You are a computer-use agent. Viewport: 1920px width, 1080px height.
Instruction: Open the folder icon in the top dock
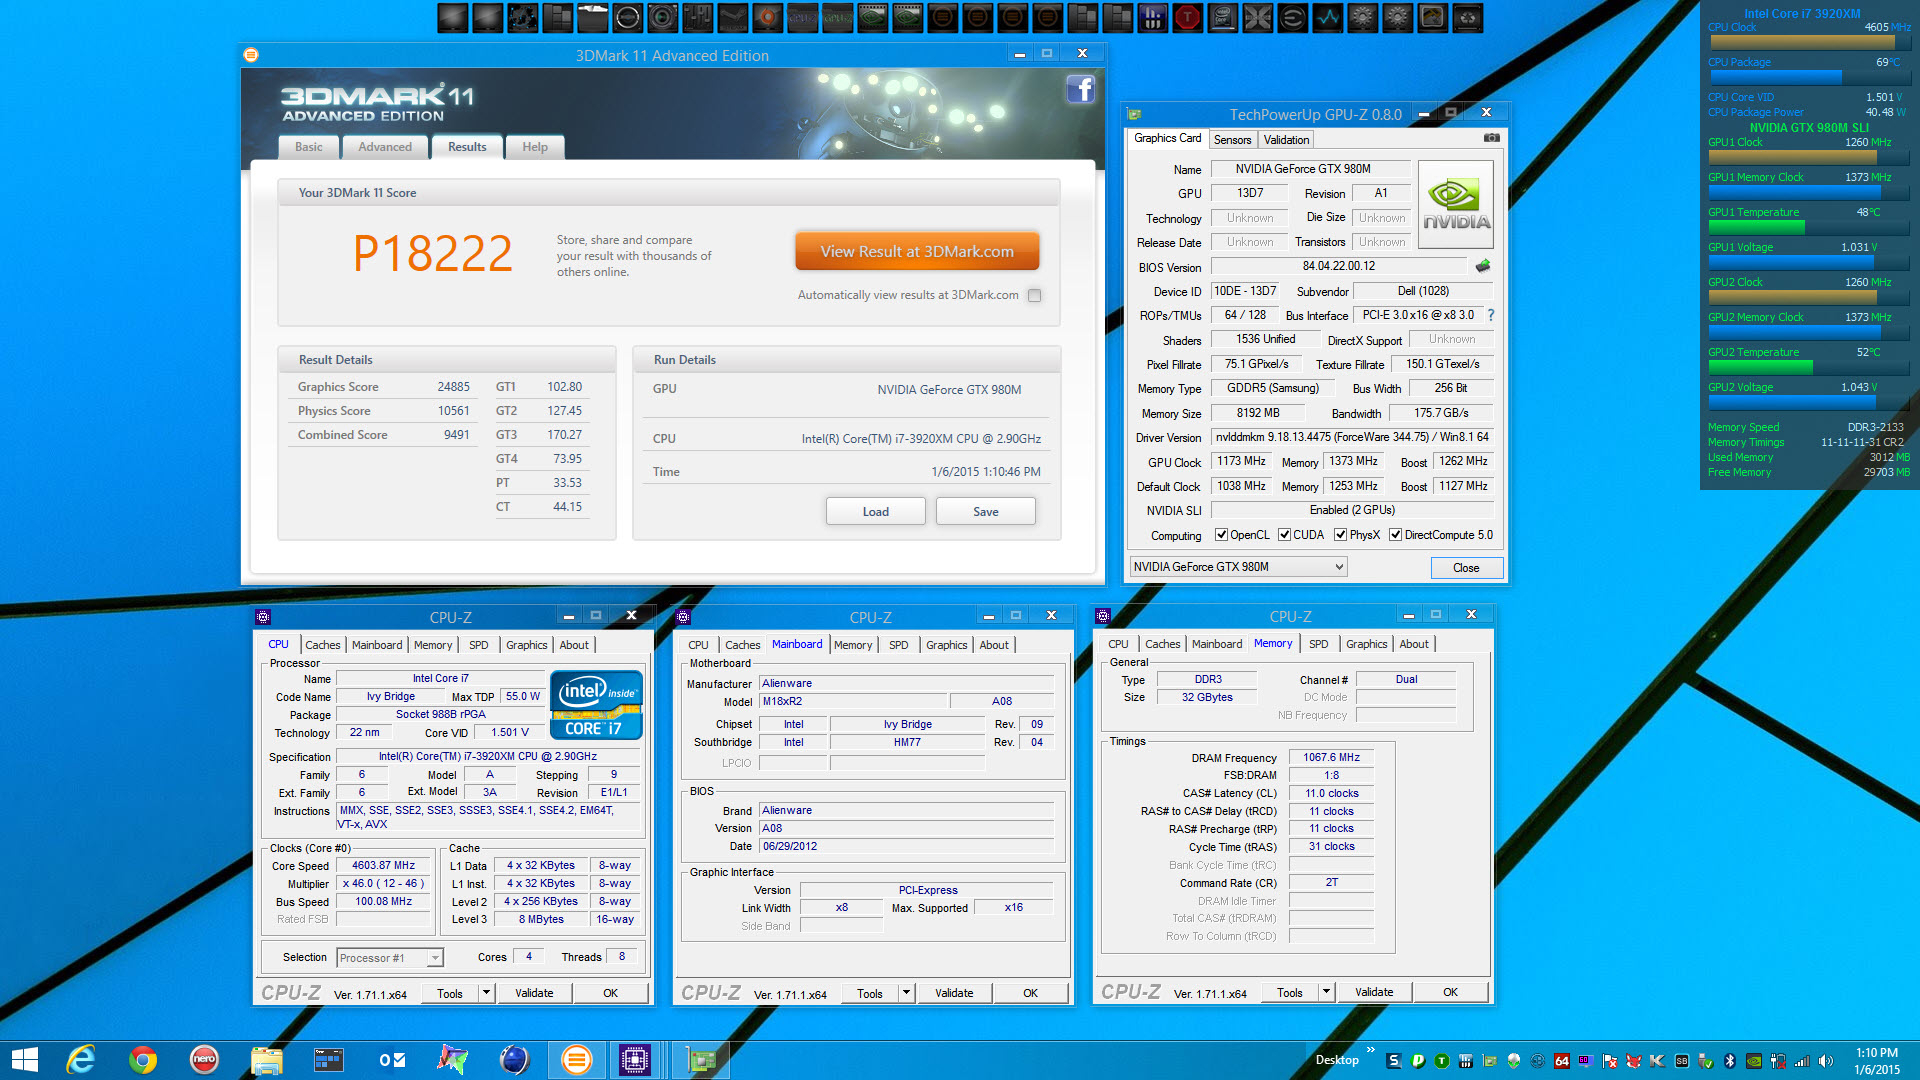(x=592, y=17)
